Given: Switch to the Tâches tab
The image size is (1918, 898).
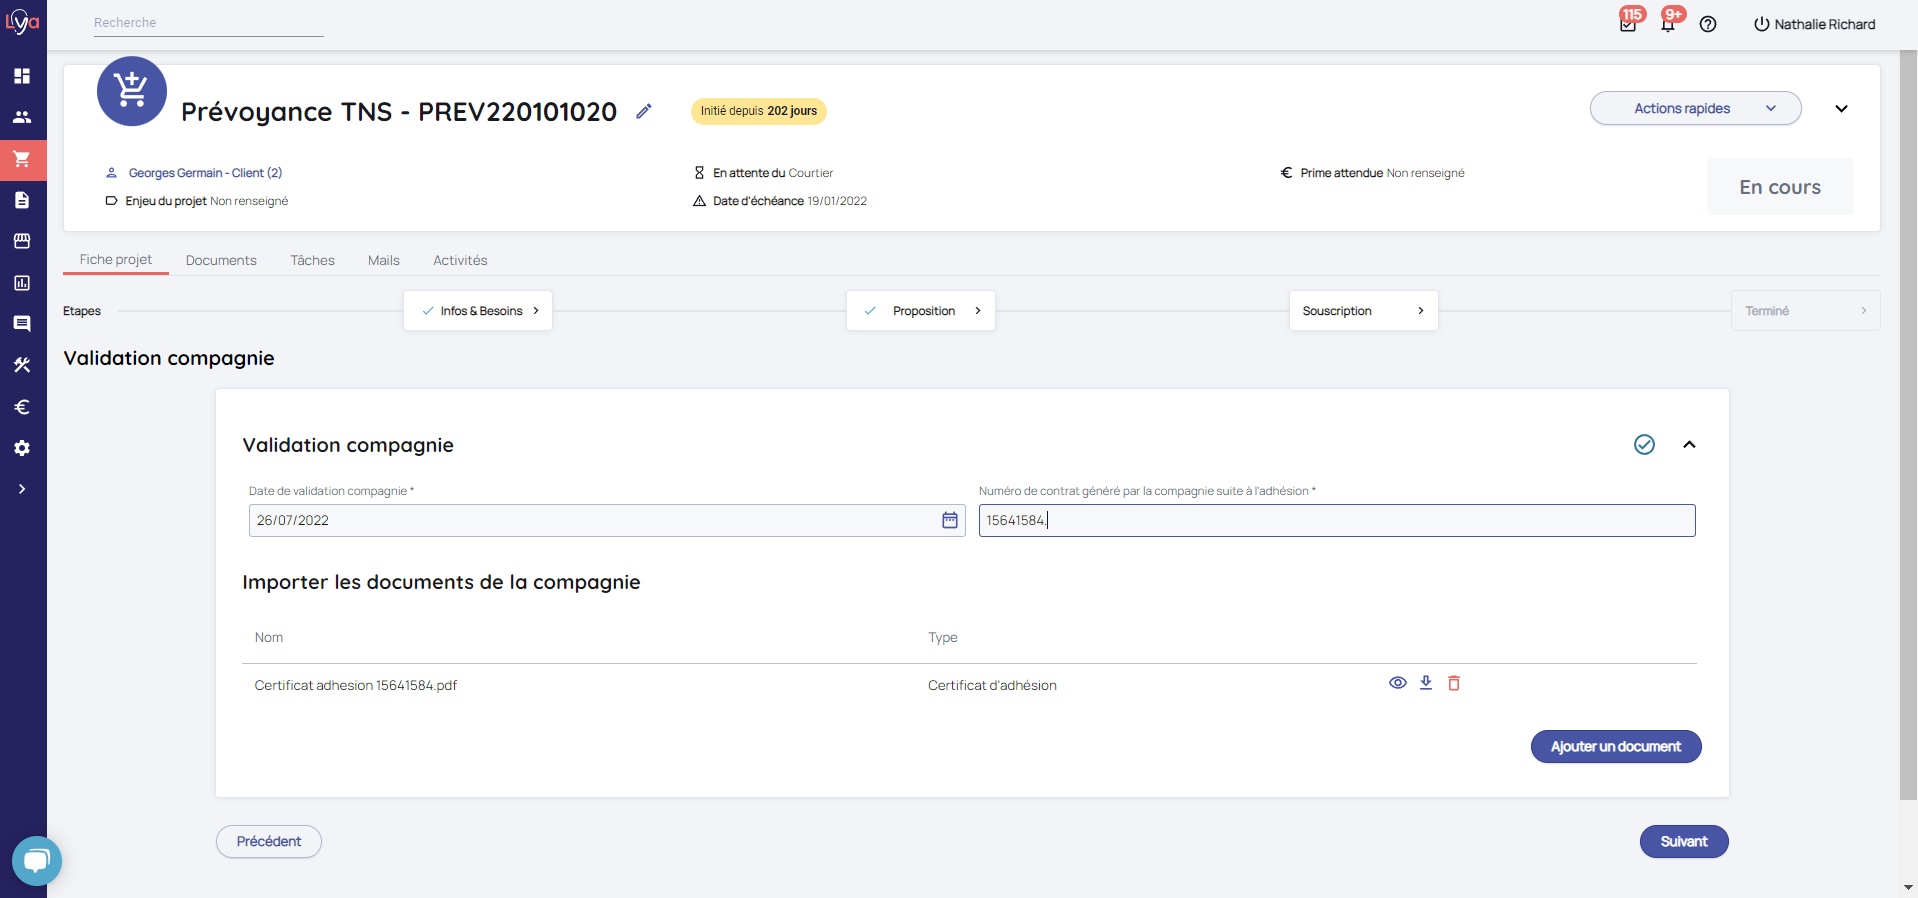Looking at the screenshot, I should coord(312,260).
